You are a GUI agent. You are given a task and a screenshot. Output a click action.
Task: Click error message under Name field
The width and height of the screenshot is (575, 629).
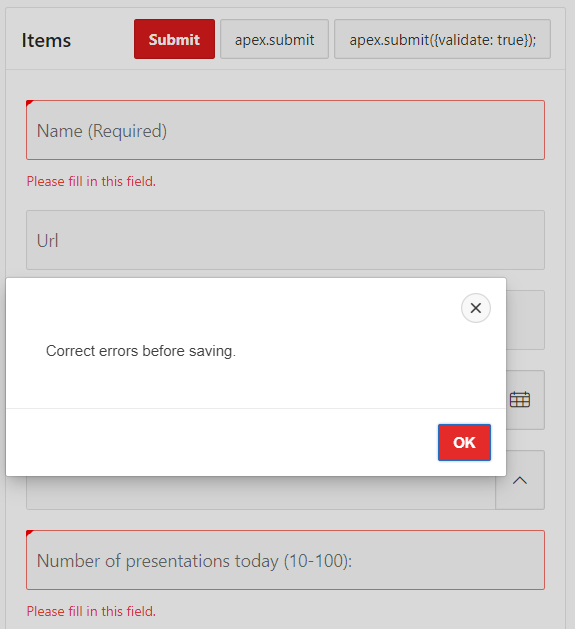[x=91, y=181]
